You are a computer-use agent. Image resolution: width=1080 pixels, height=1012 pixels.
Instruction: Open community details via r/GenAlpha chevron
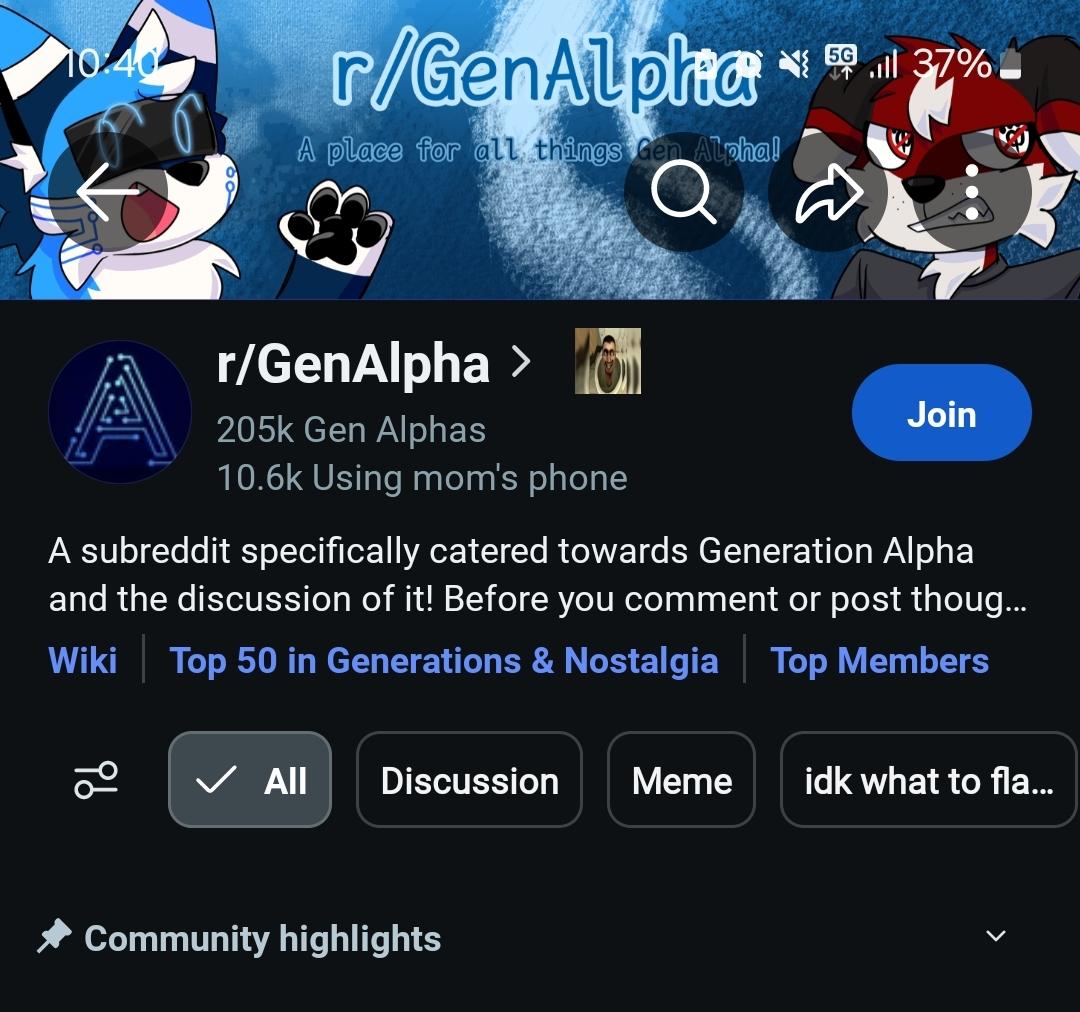522,362
